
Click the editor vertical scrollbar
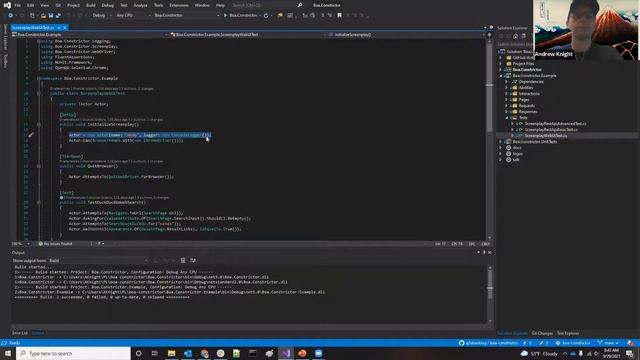(x=489, y=139)
